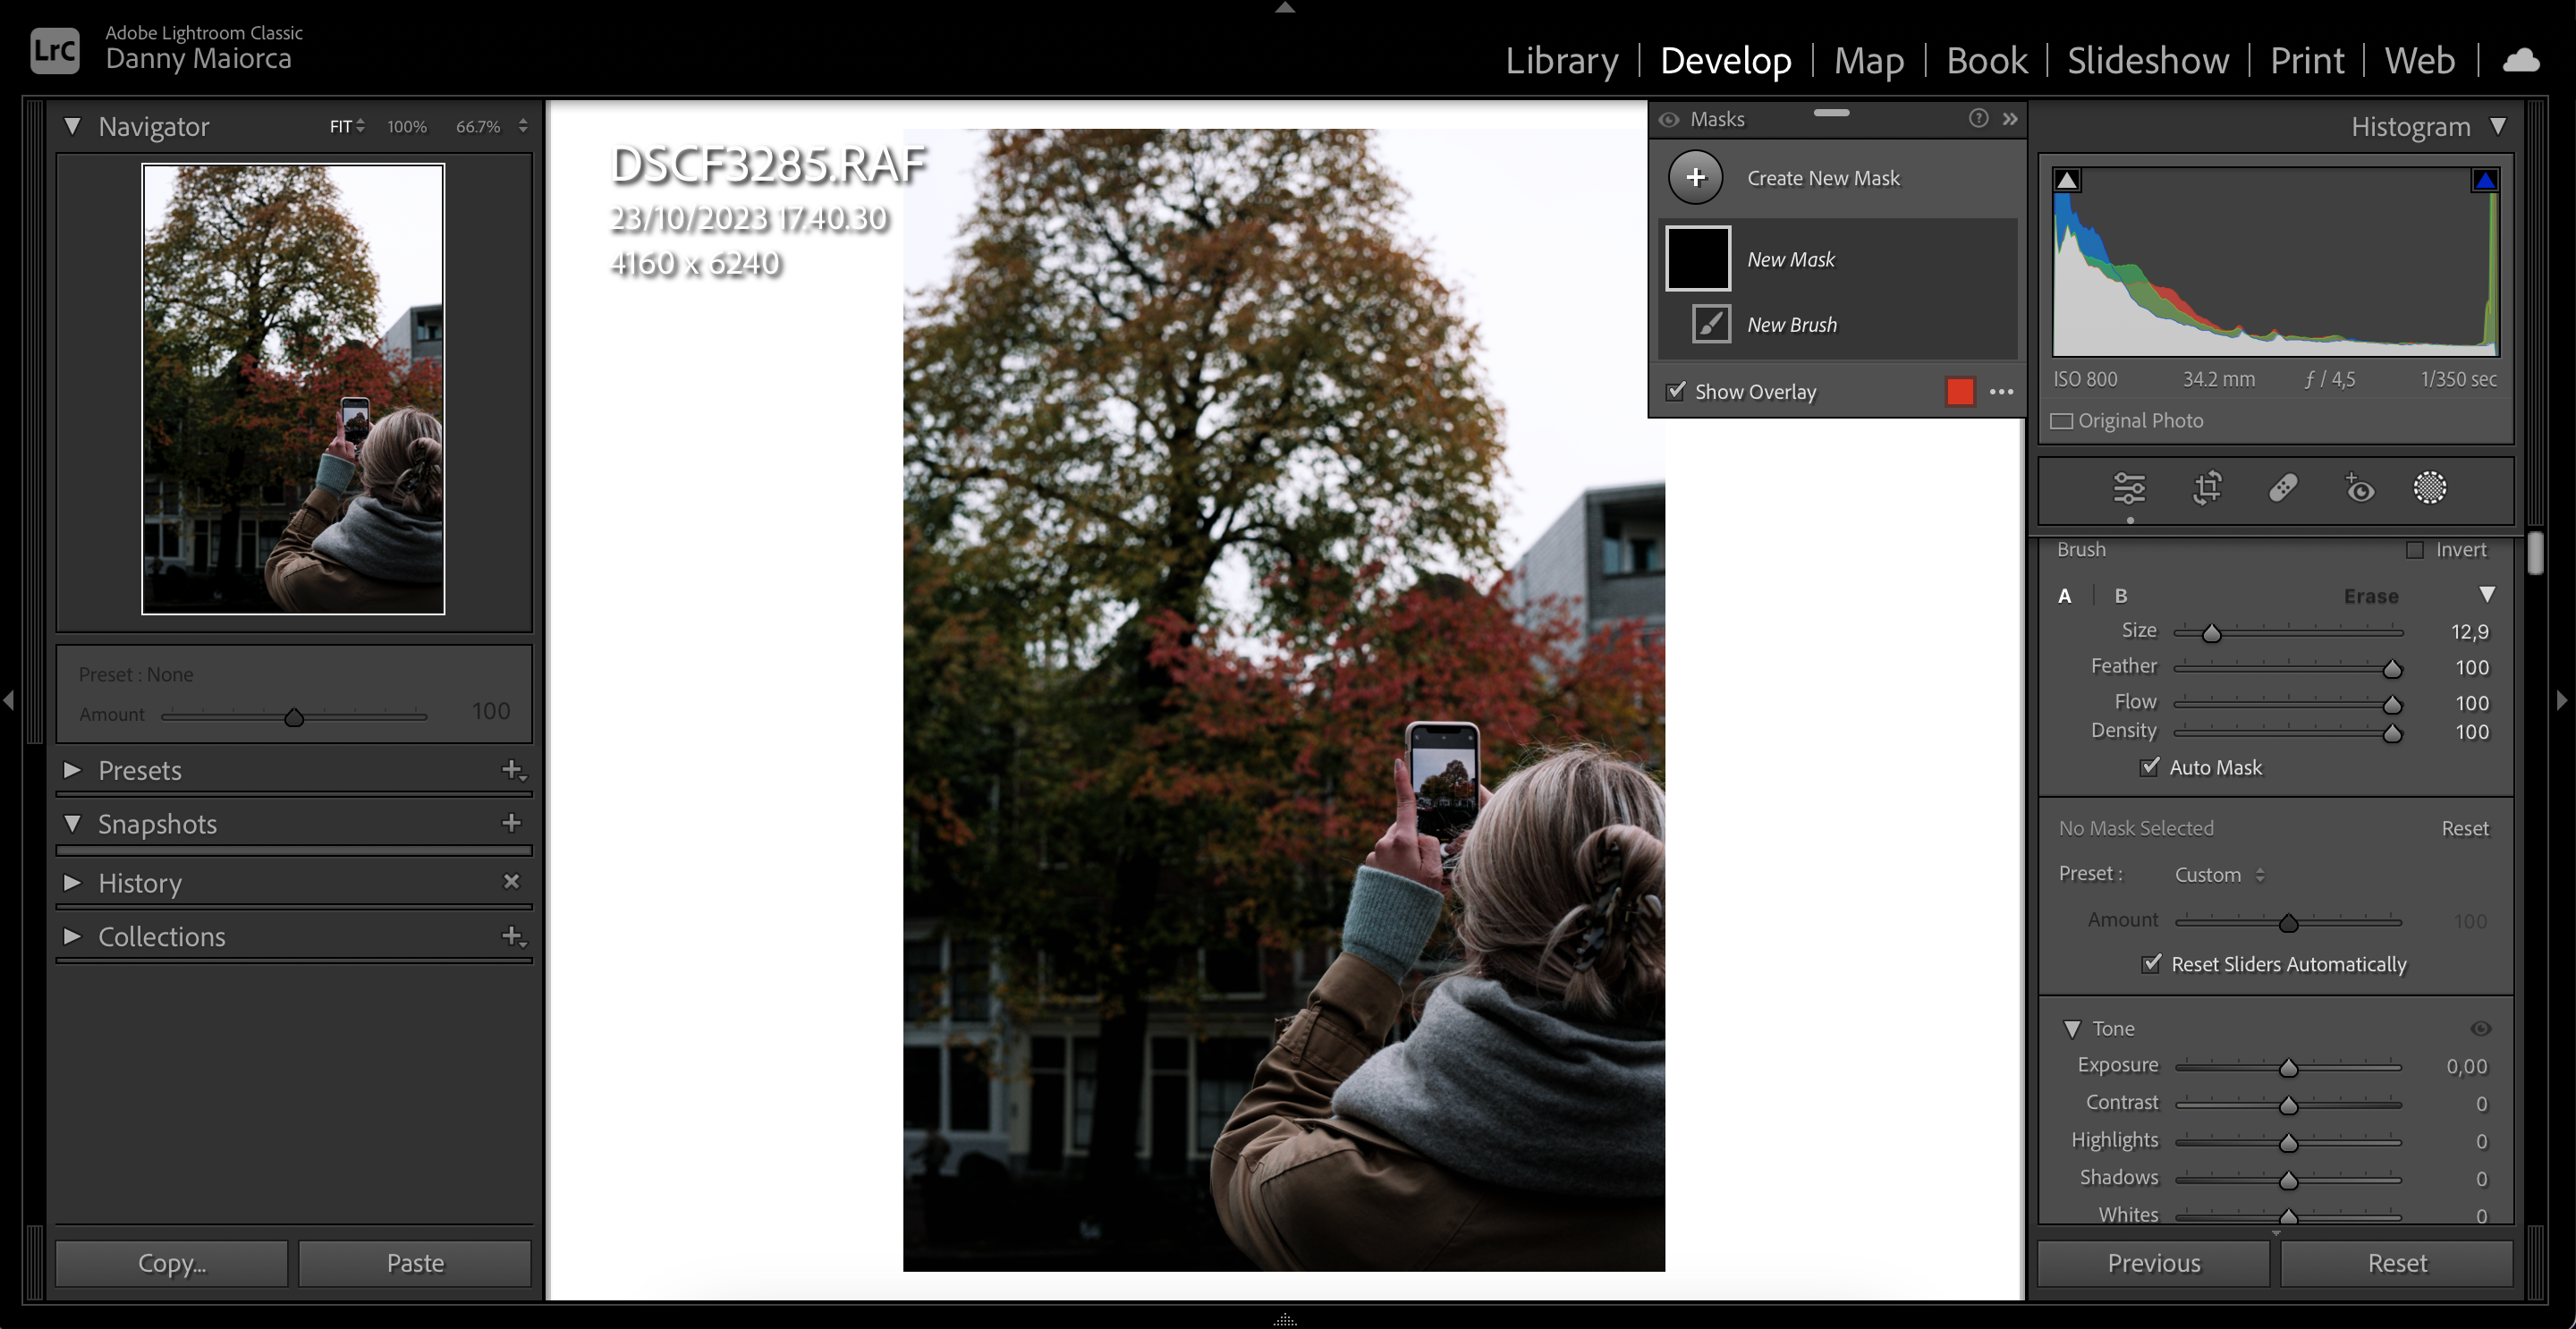Switch to the Library module
Image resolution: width=2576 pixels, height=1329 pixels.
1562,60
